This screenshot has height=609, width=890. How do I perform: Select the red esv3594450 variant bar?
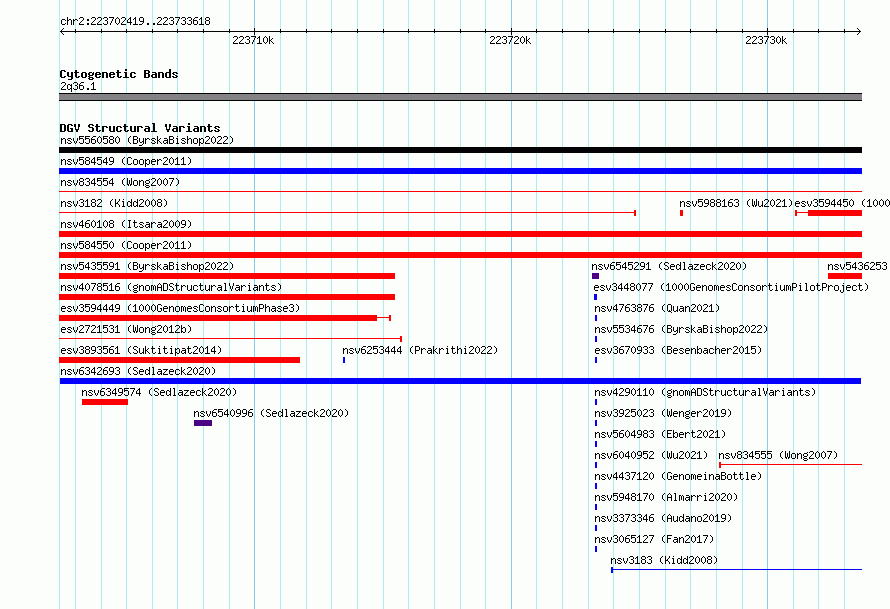coord(829,213)
